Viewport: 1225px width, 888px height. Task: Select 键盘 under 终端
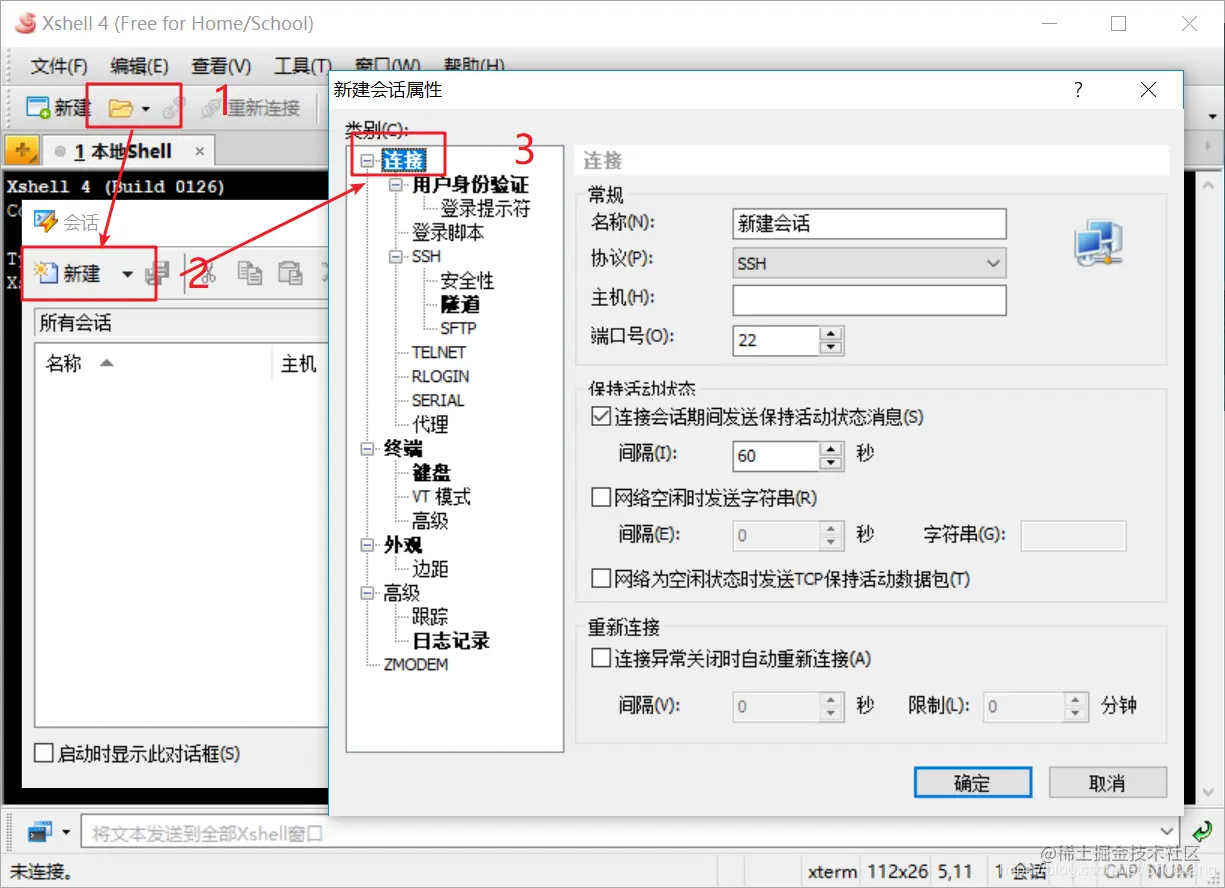coord(431,473)
